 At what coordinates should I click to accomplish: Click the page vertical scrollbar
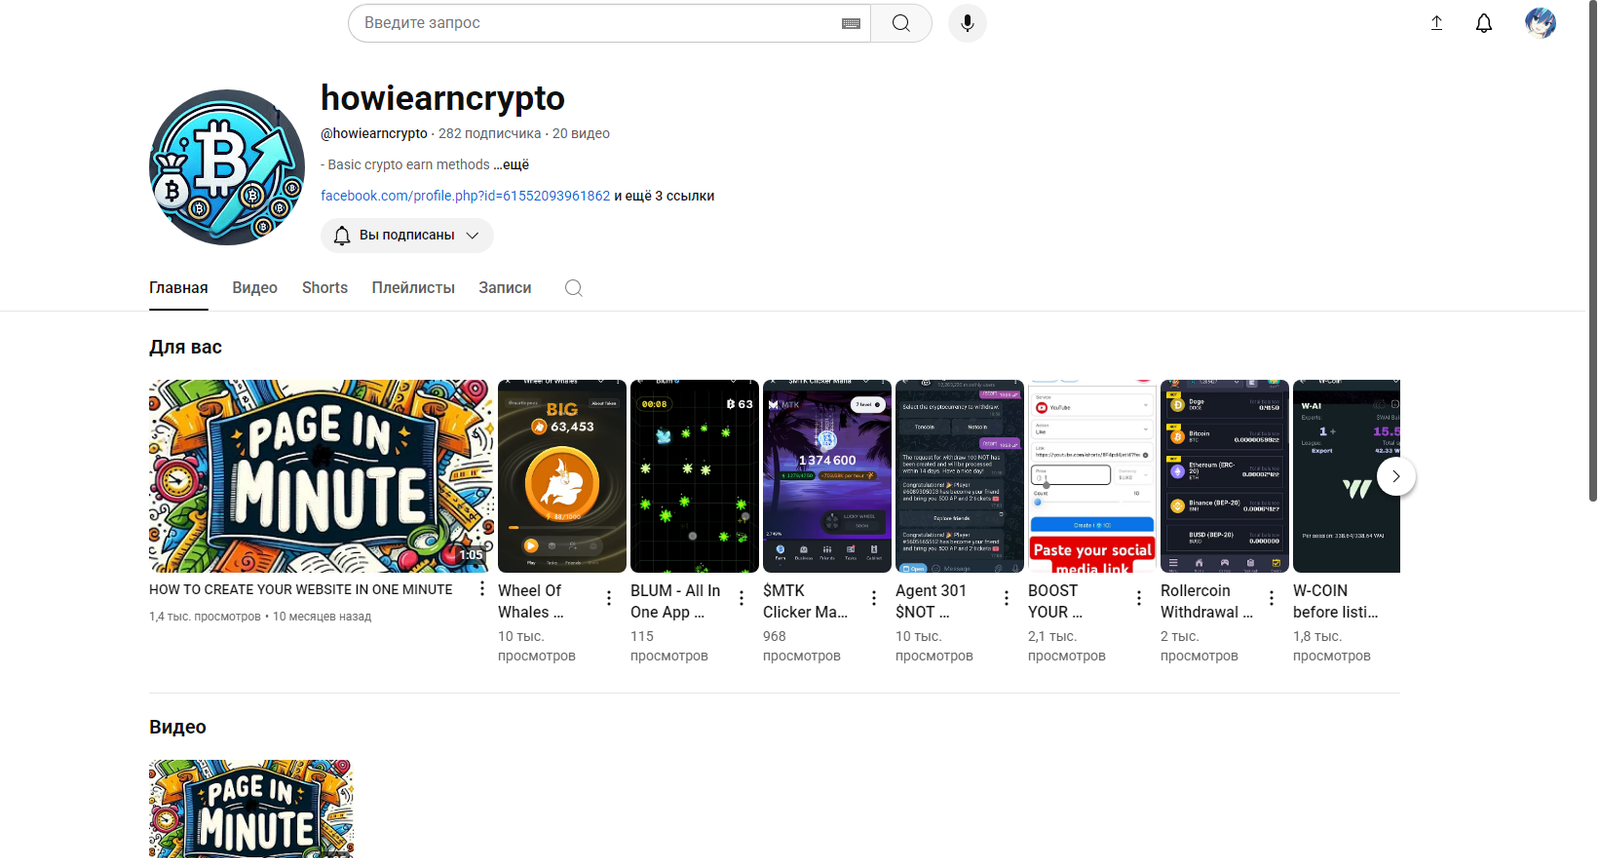pyautogui.click(x=1592, y=250)
